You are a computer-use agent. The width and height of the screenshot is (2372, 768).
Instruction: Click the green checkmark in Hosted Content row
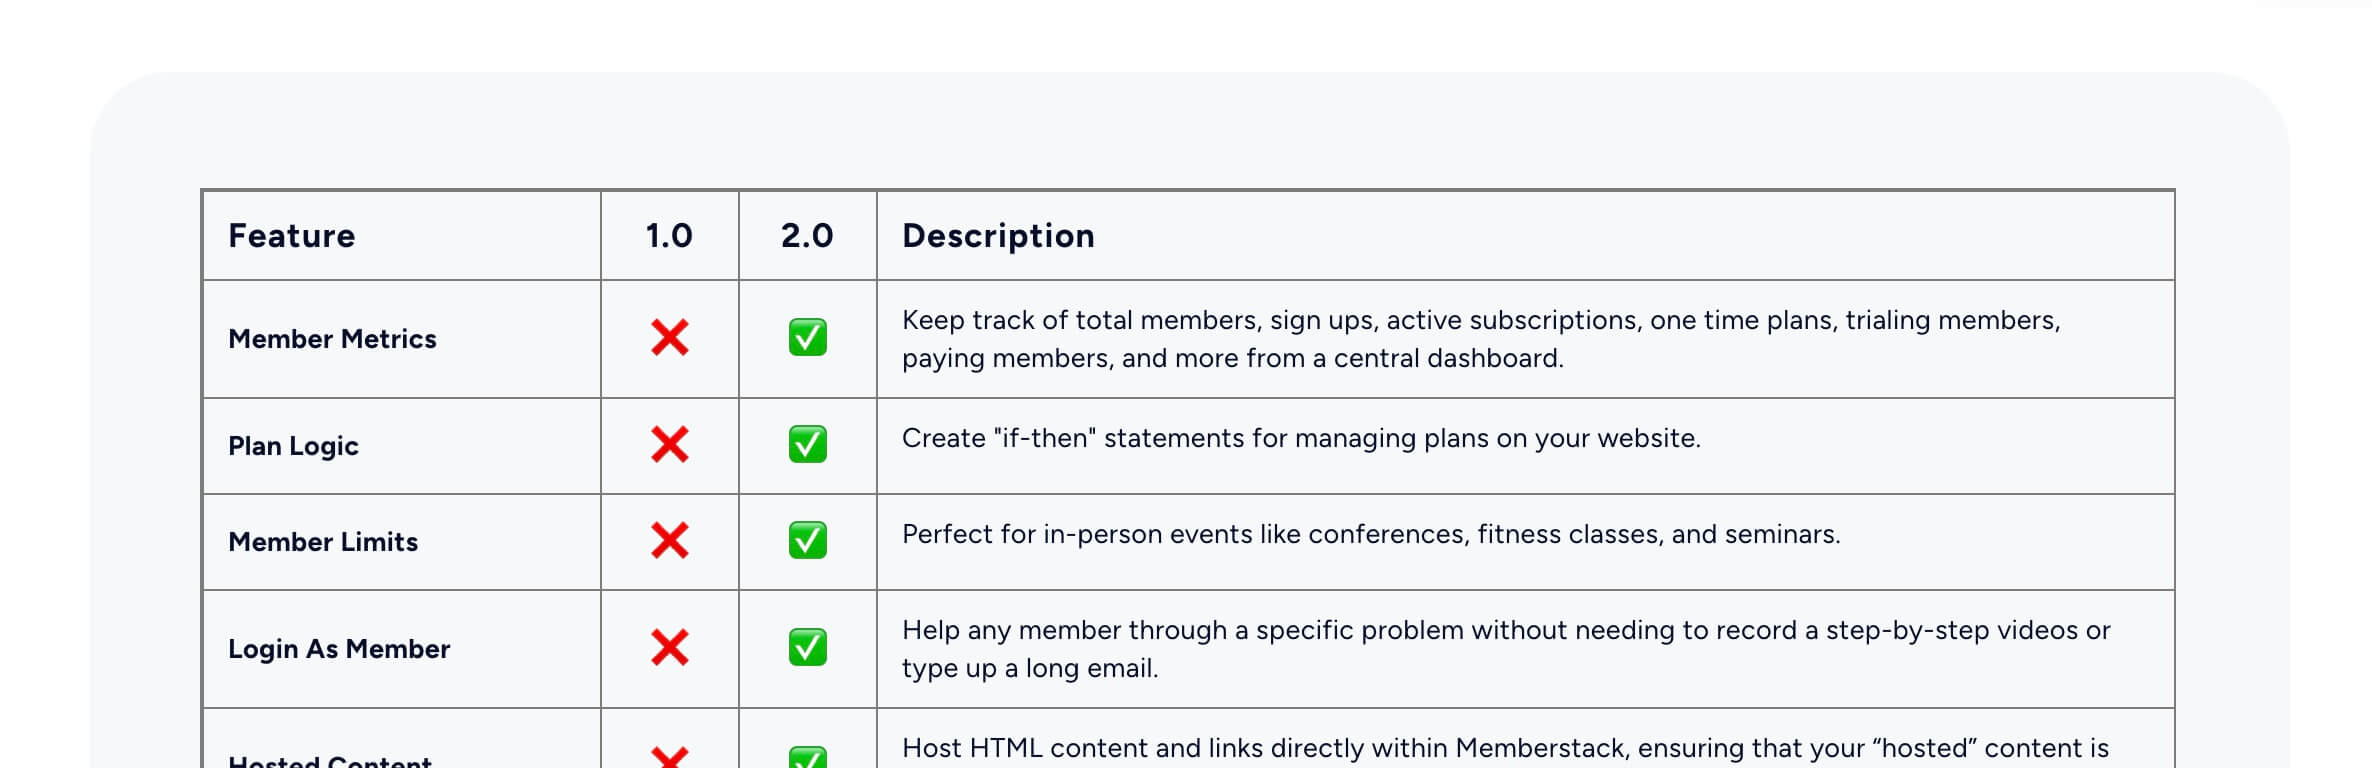pyautogui.click(x=807, y=757)
